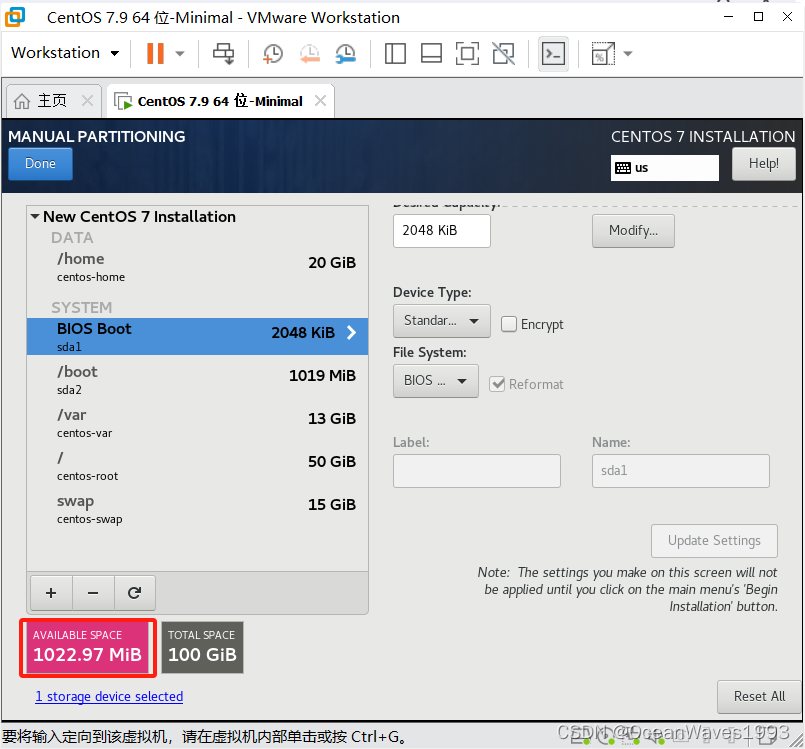805x749 pixels.
Task: Click the Label text field
Action: 476,471
